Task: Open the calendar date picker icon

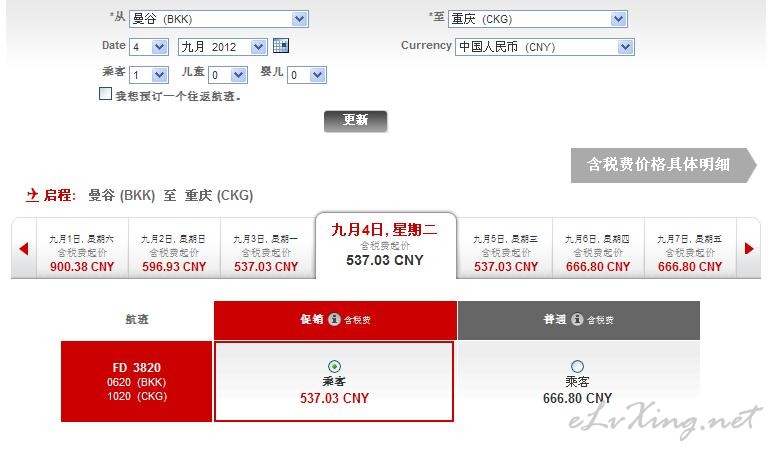Action: 281,46
